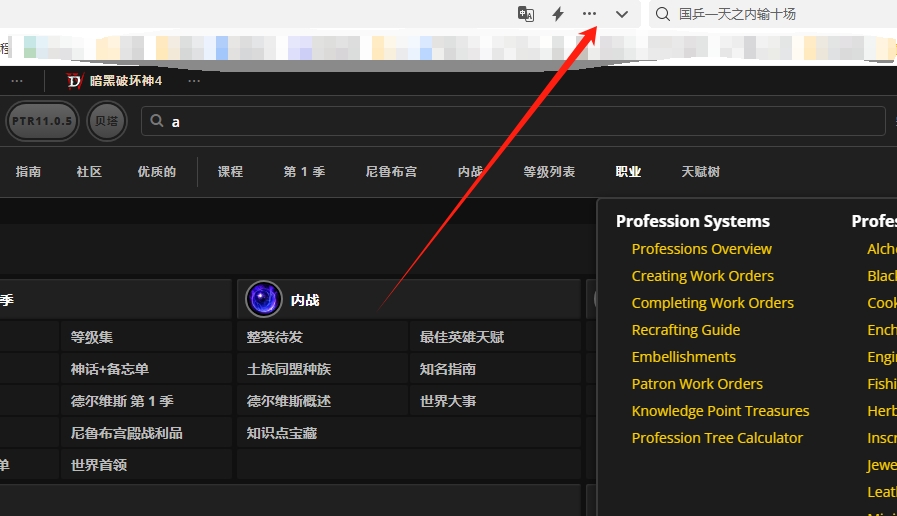Click the Diablo 4 red D logo
The image size is (897, 516).
click(75, 81)
